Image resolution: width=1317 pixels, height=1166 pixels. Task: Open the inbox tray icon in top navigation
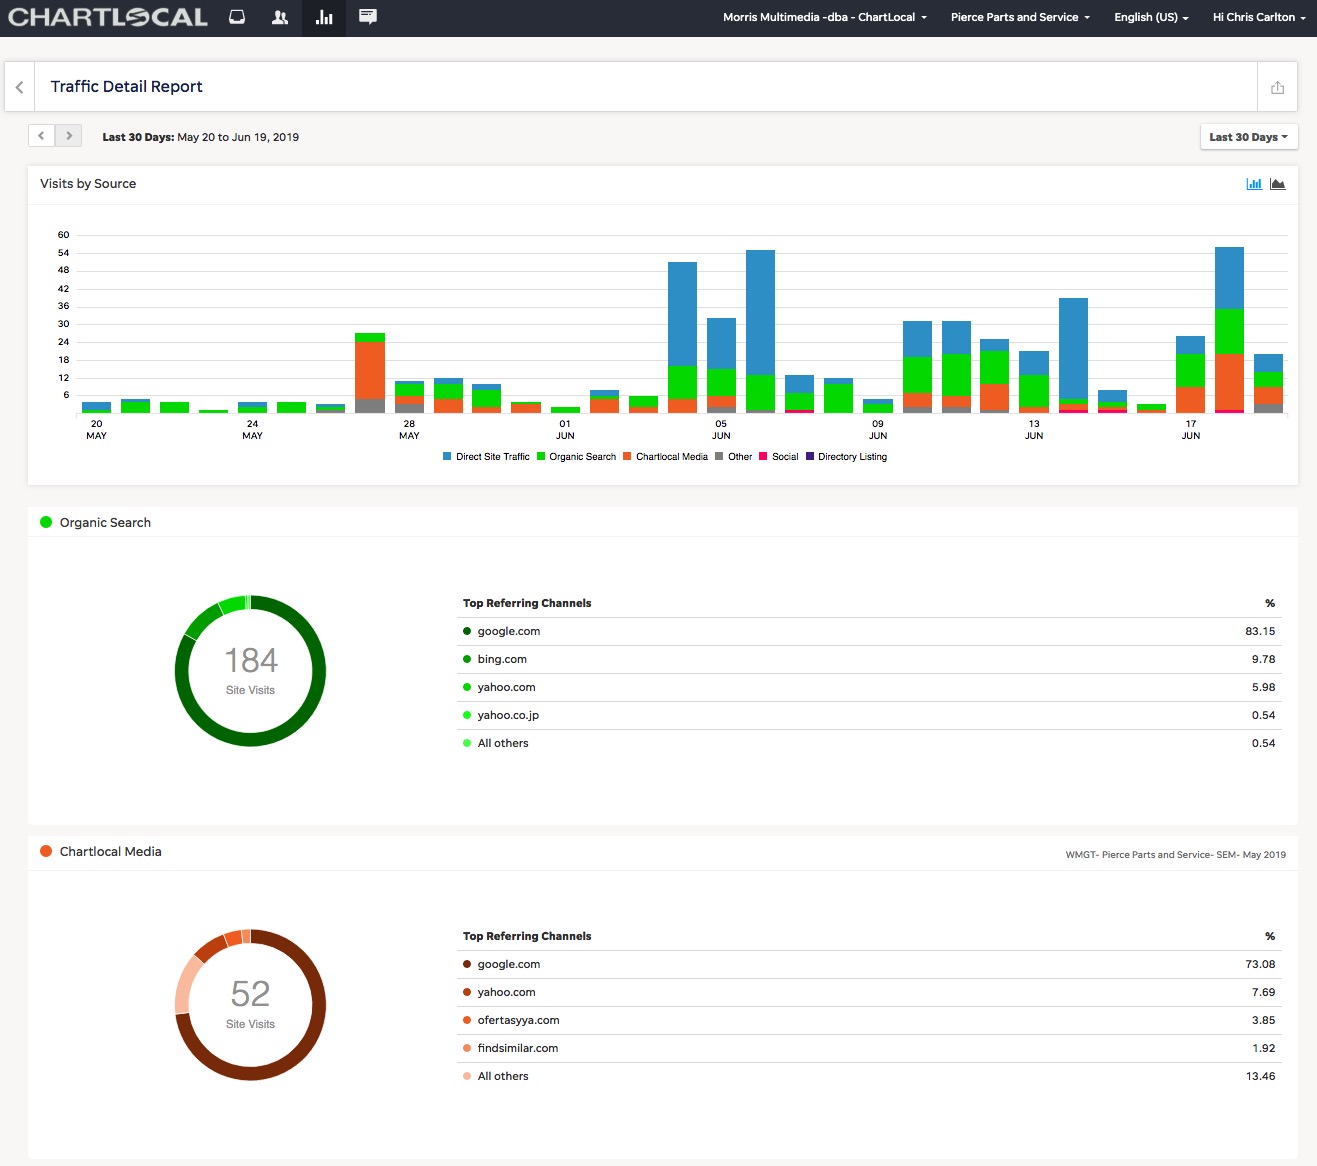237,17
